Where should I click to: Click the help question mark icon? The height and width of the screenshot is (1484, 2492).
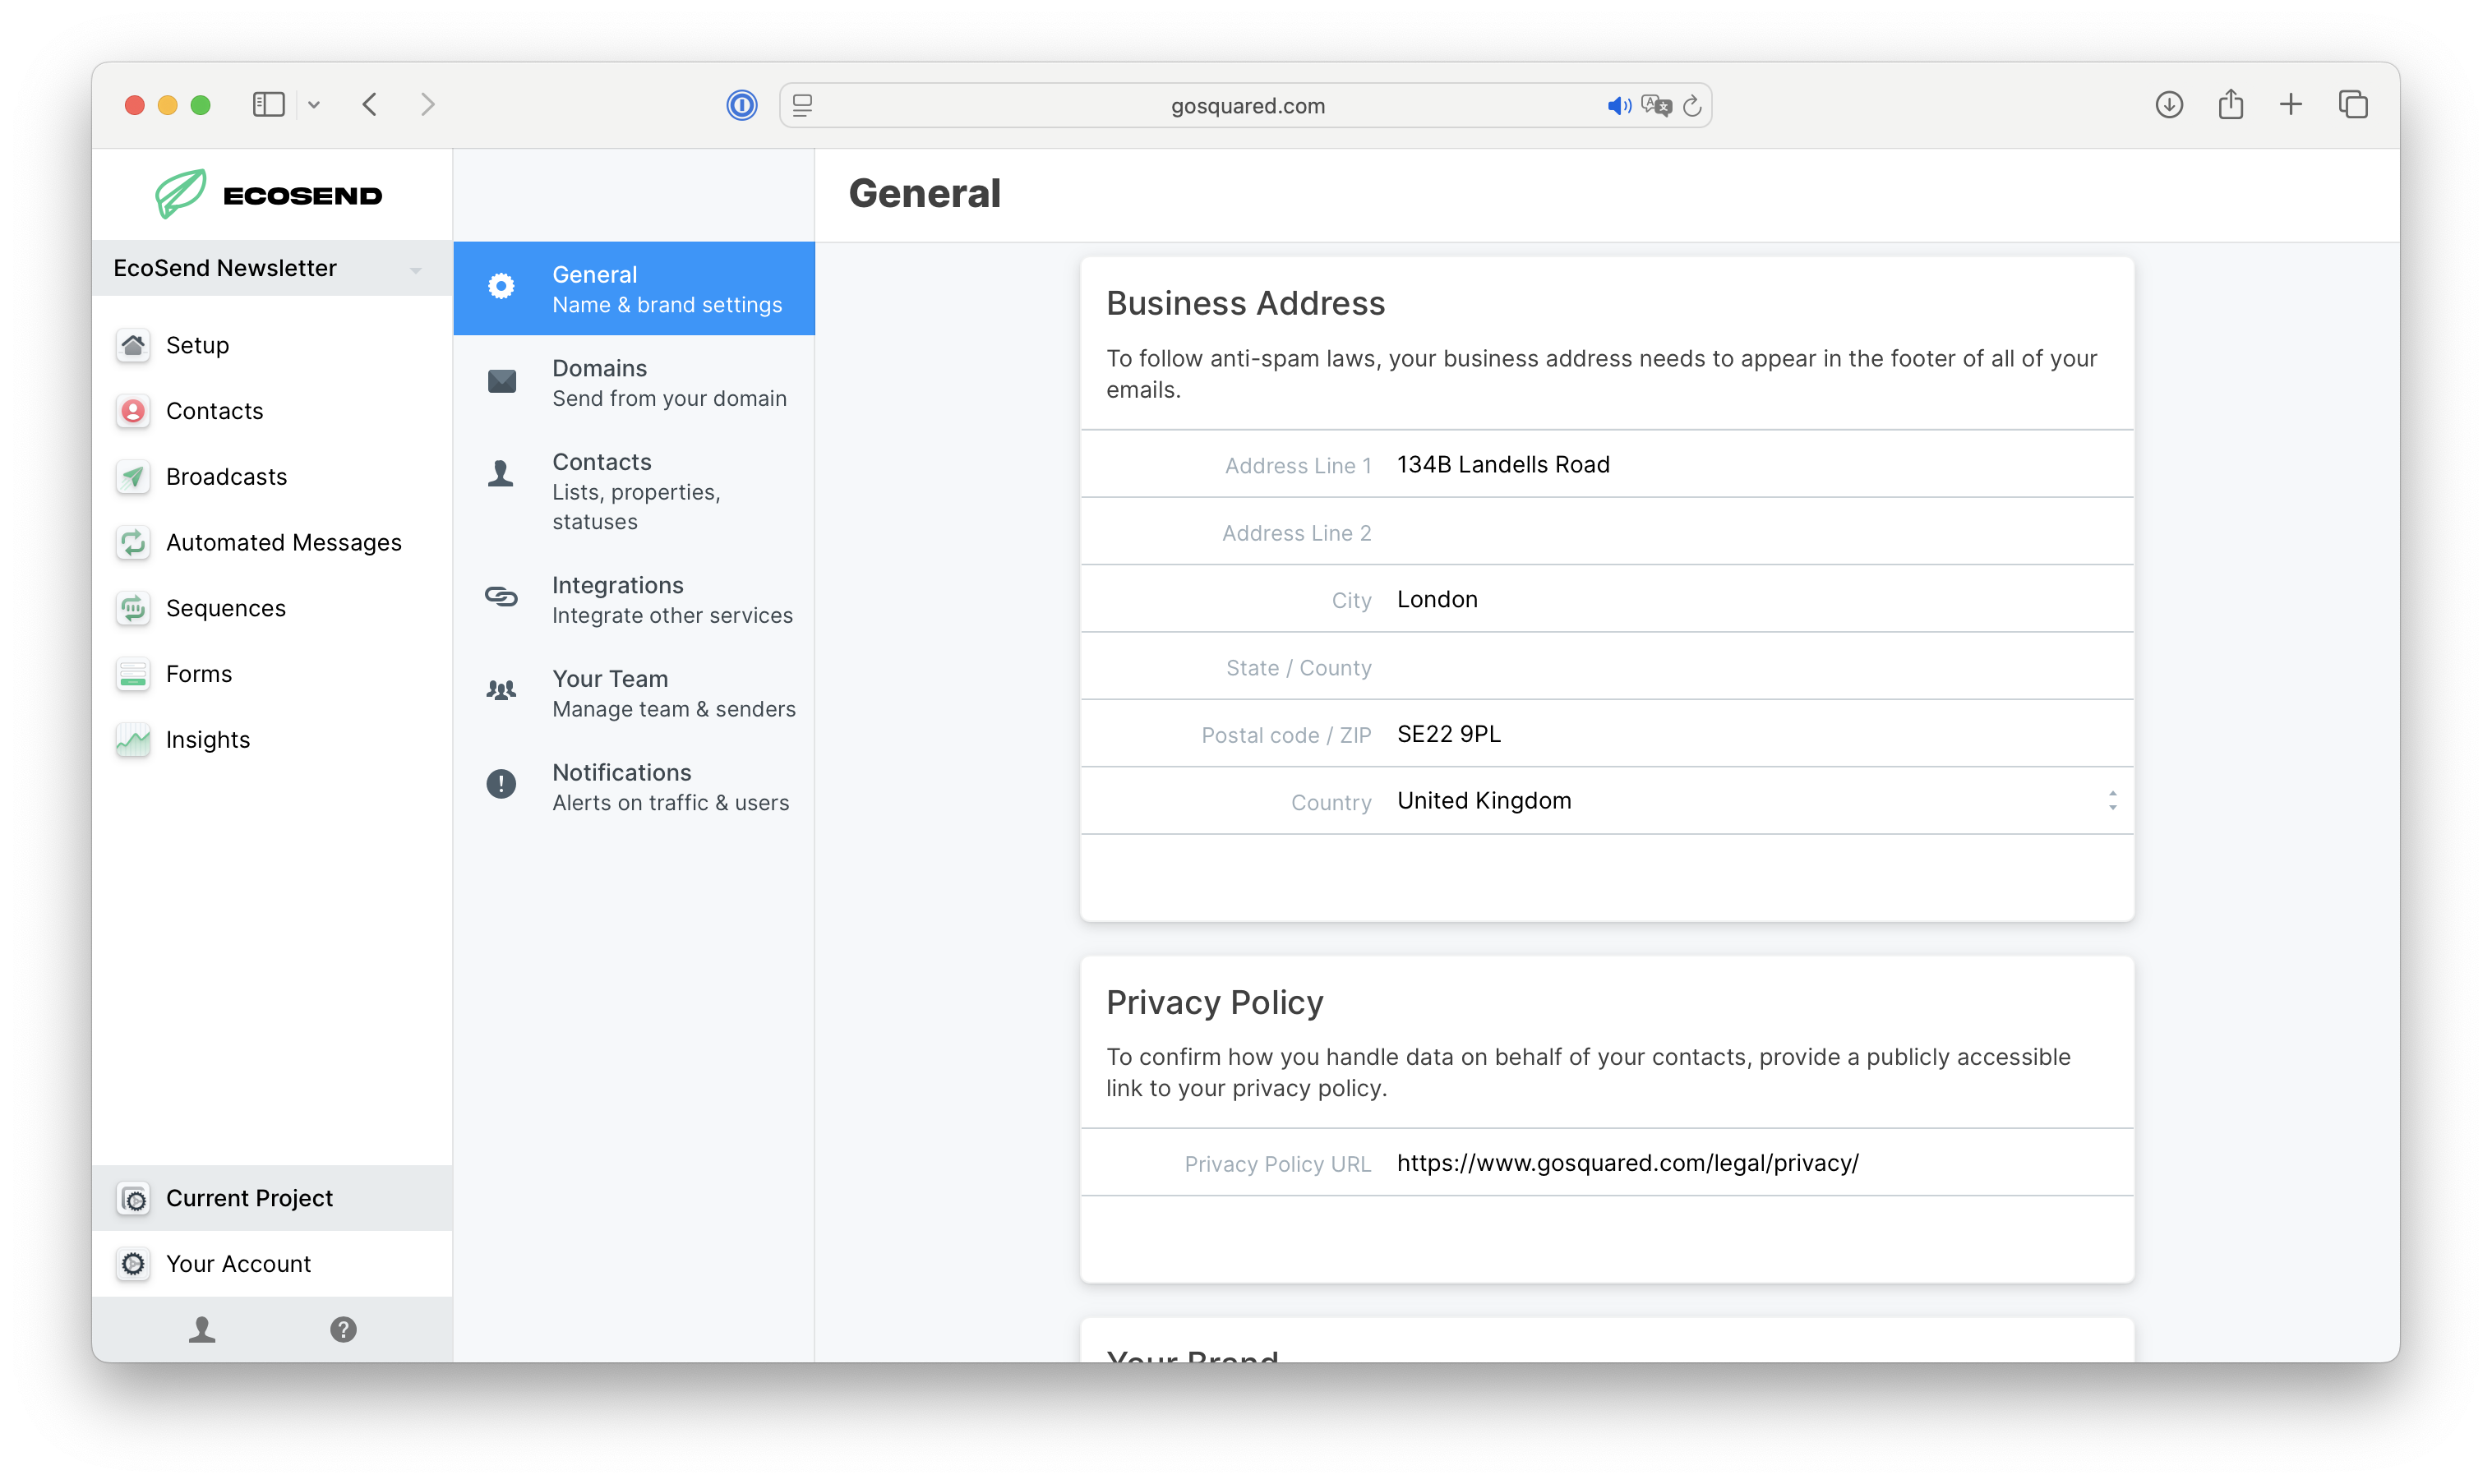coord(343,1330)
